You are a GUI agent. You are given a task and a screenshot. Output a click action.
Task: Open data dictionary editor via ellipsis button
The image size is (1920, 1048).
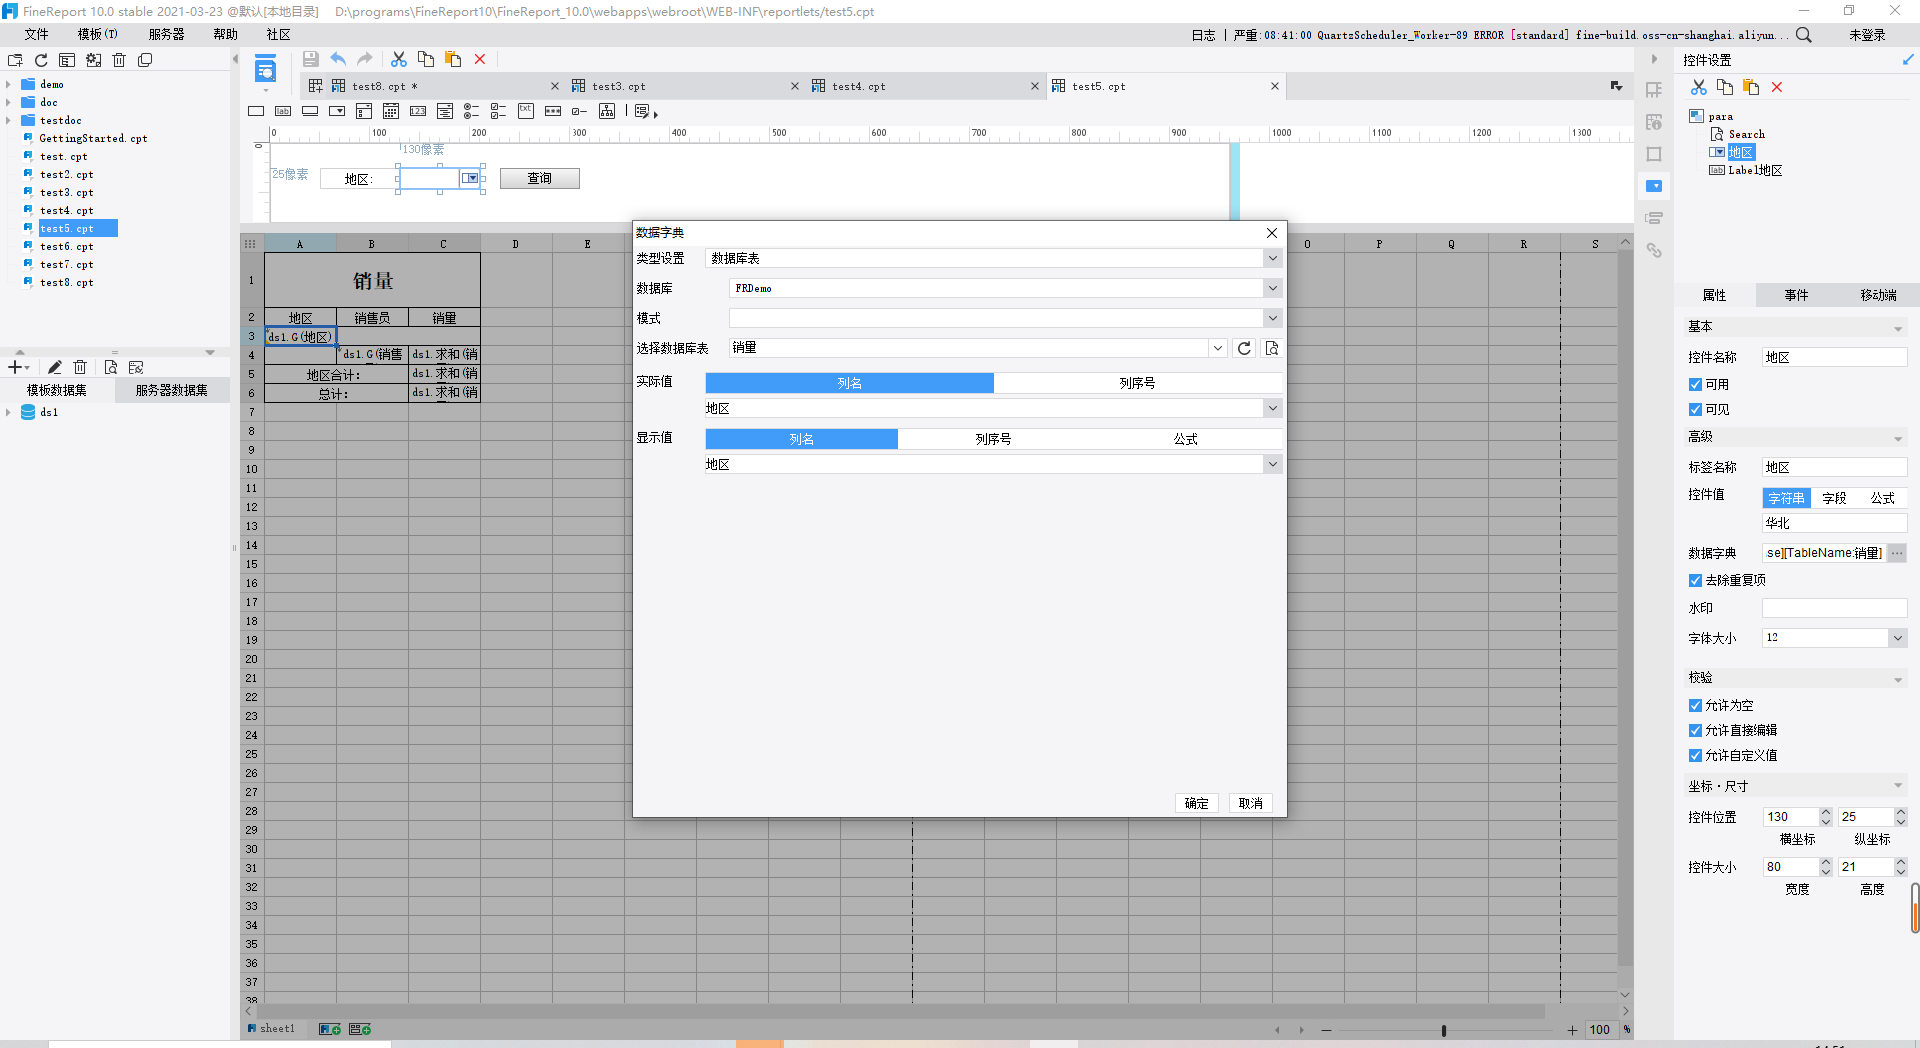point(1897,553)
